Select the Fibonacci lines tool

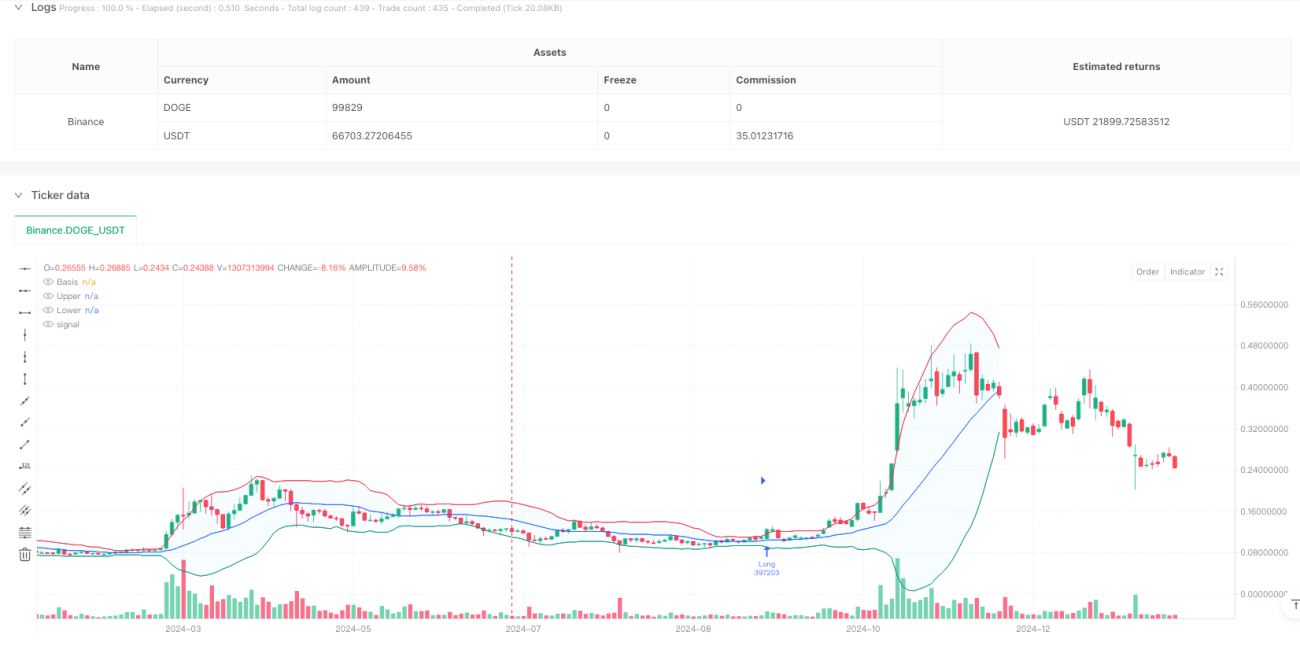[x=25, y=533]
